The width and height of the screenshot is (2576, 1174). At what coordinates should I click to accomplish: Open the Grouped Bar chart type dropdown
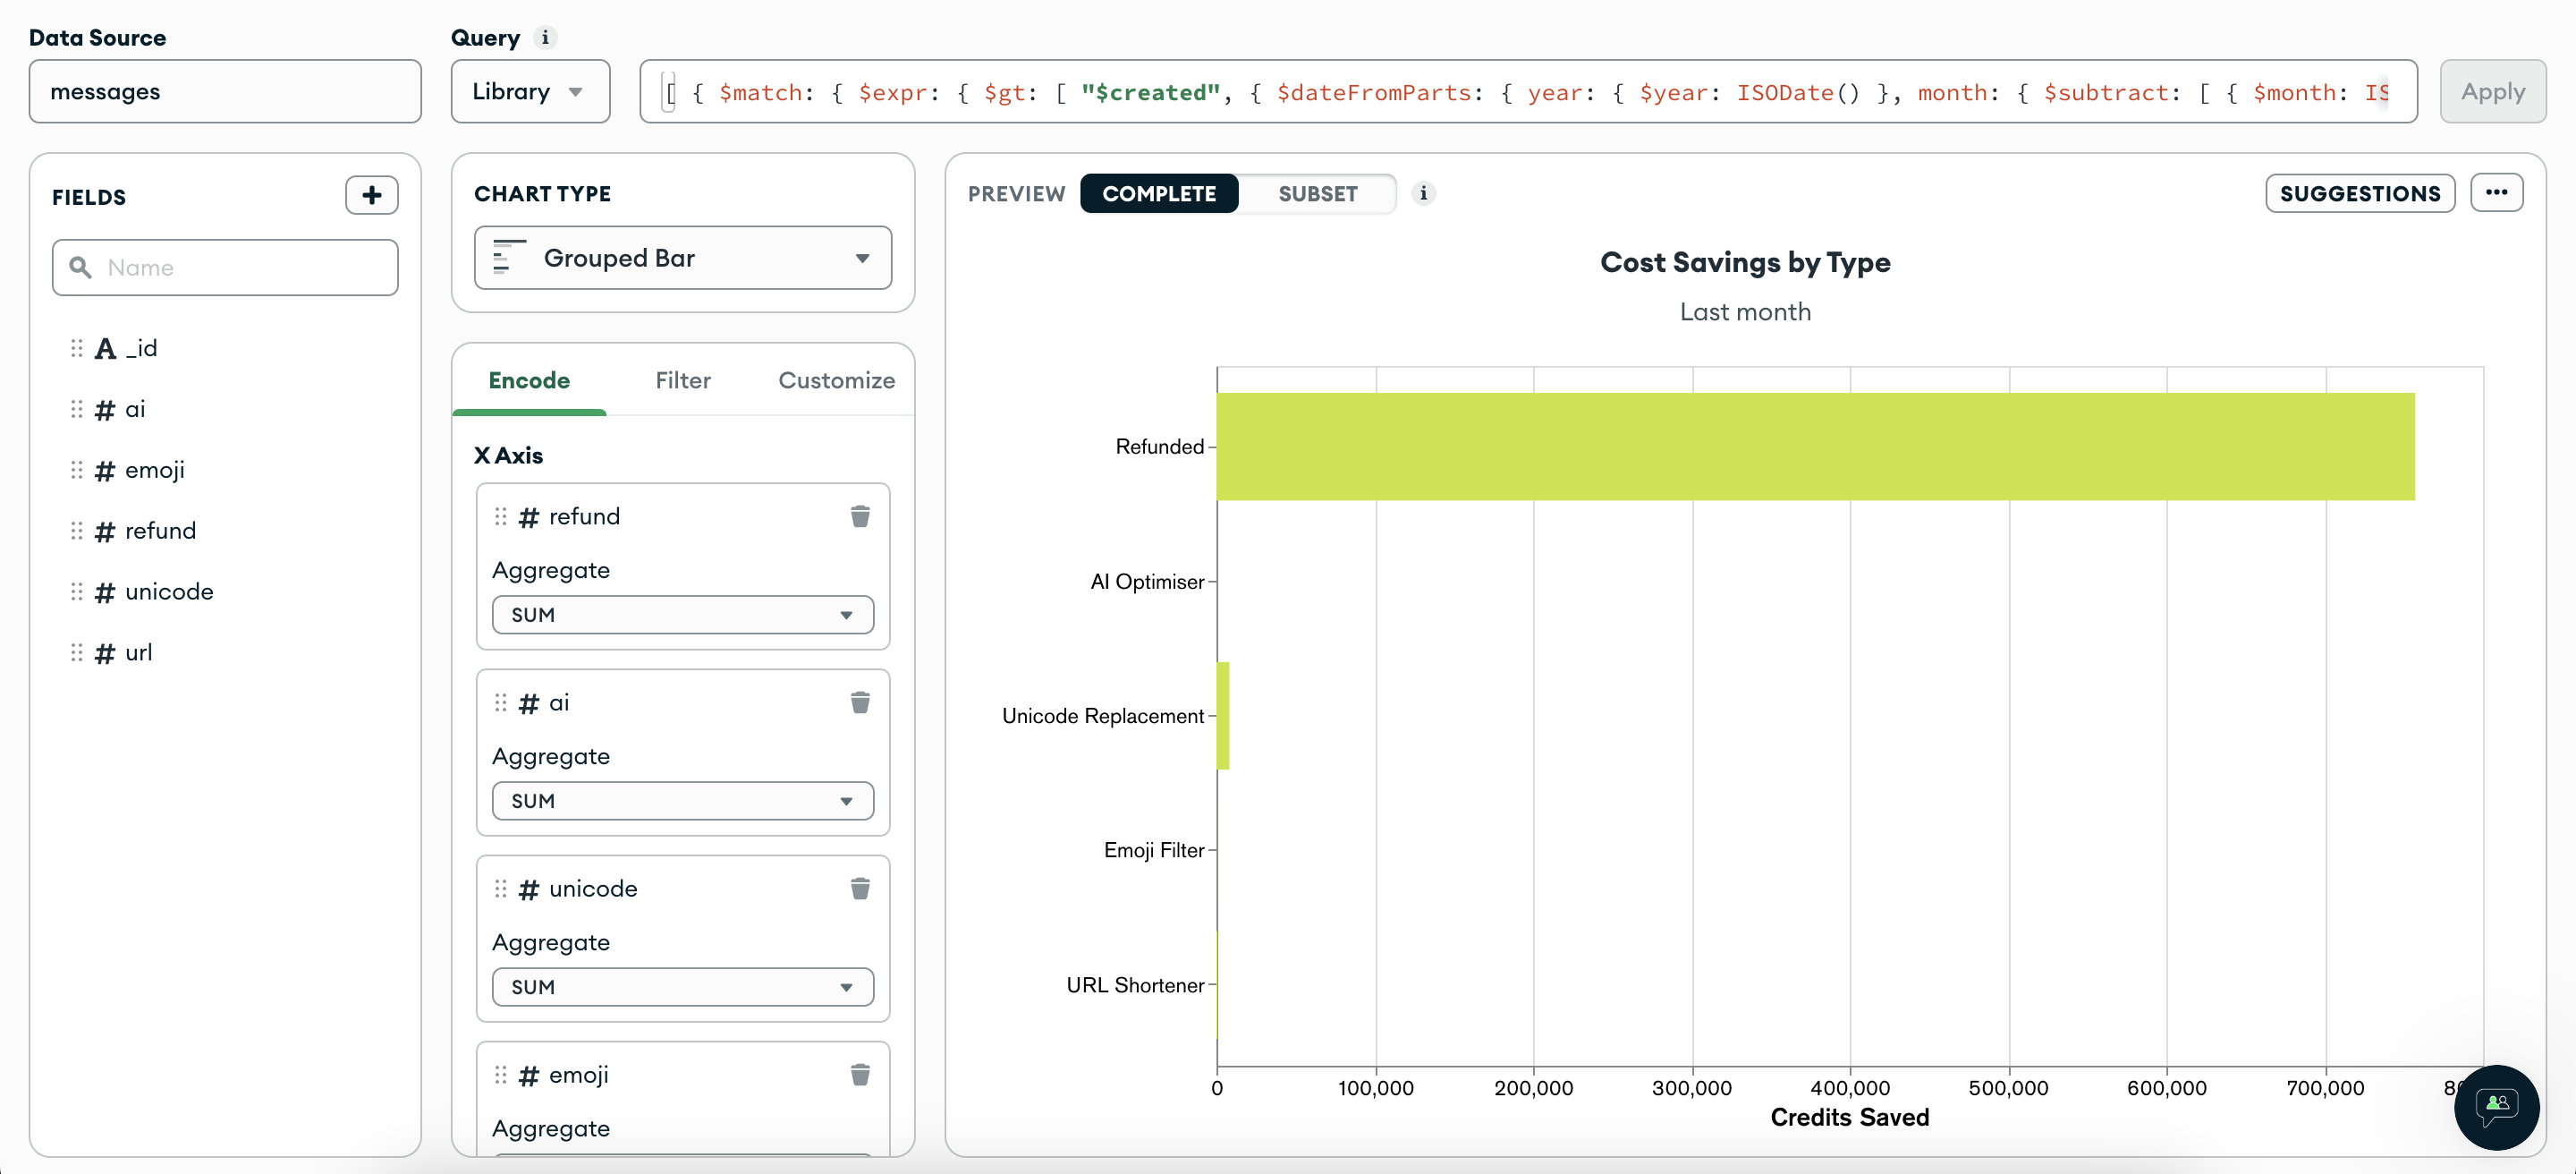682,257
